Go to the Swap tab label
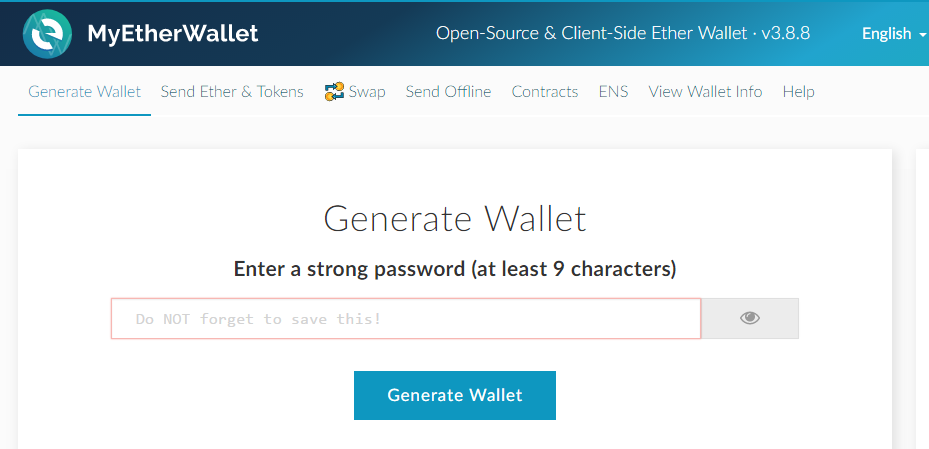The width and height of the screenshot is (929, 449). (x=367, y=92)
